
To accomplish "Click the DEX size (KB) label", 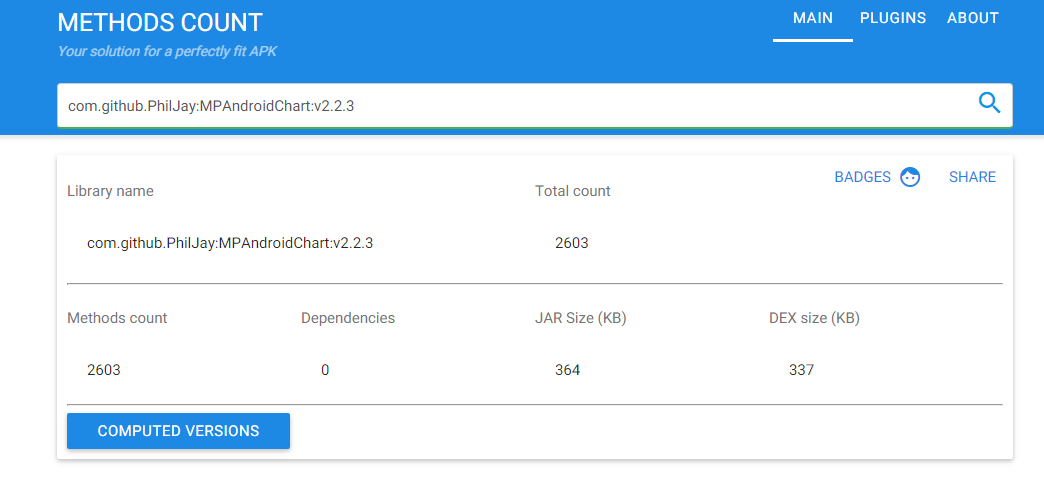I will tap(814, 318).
